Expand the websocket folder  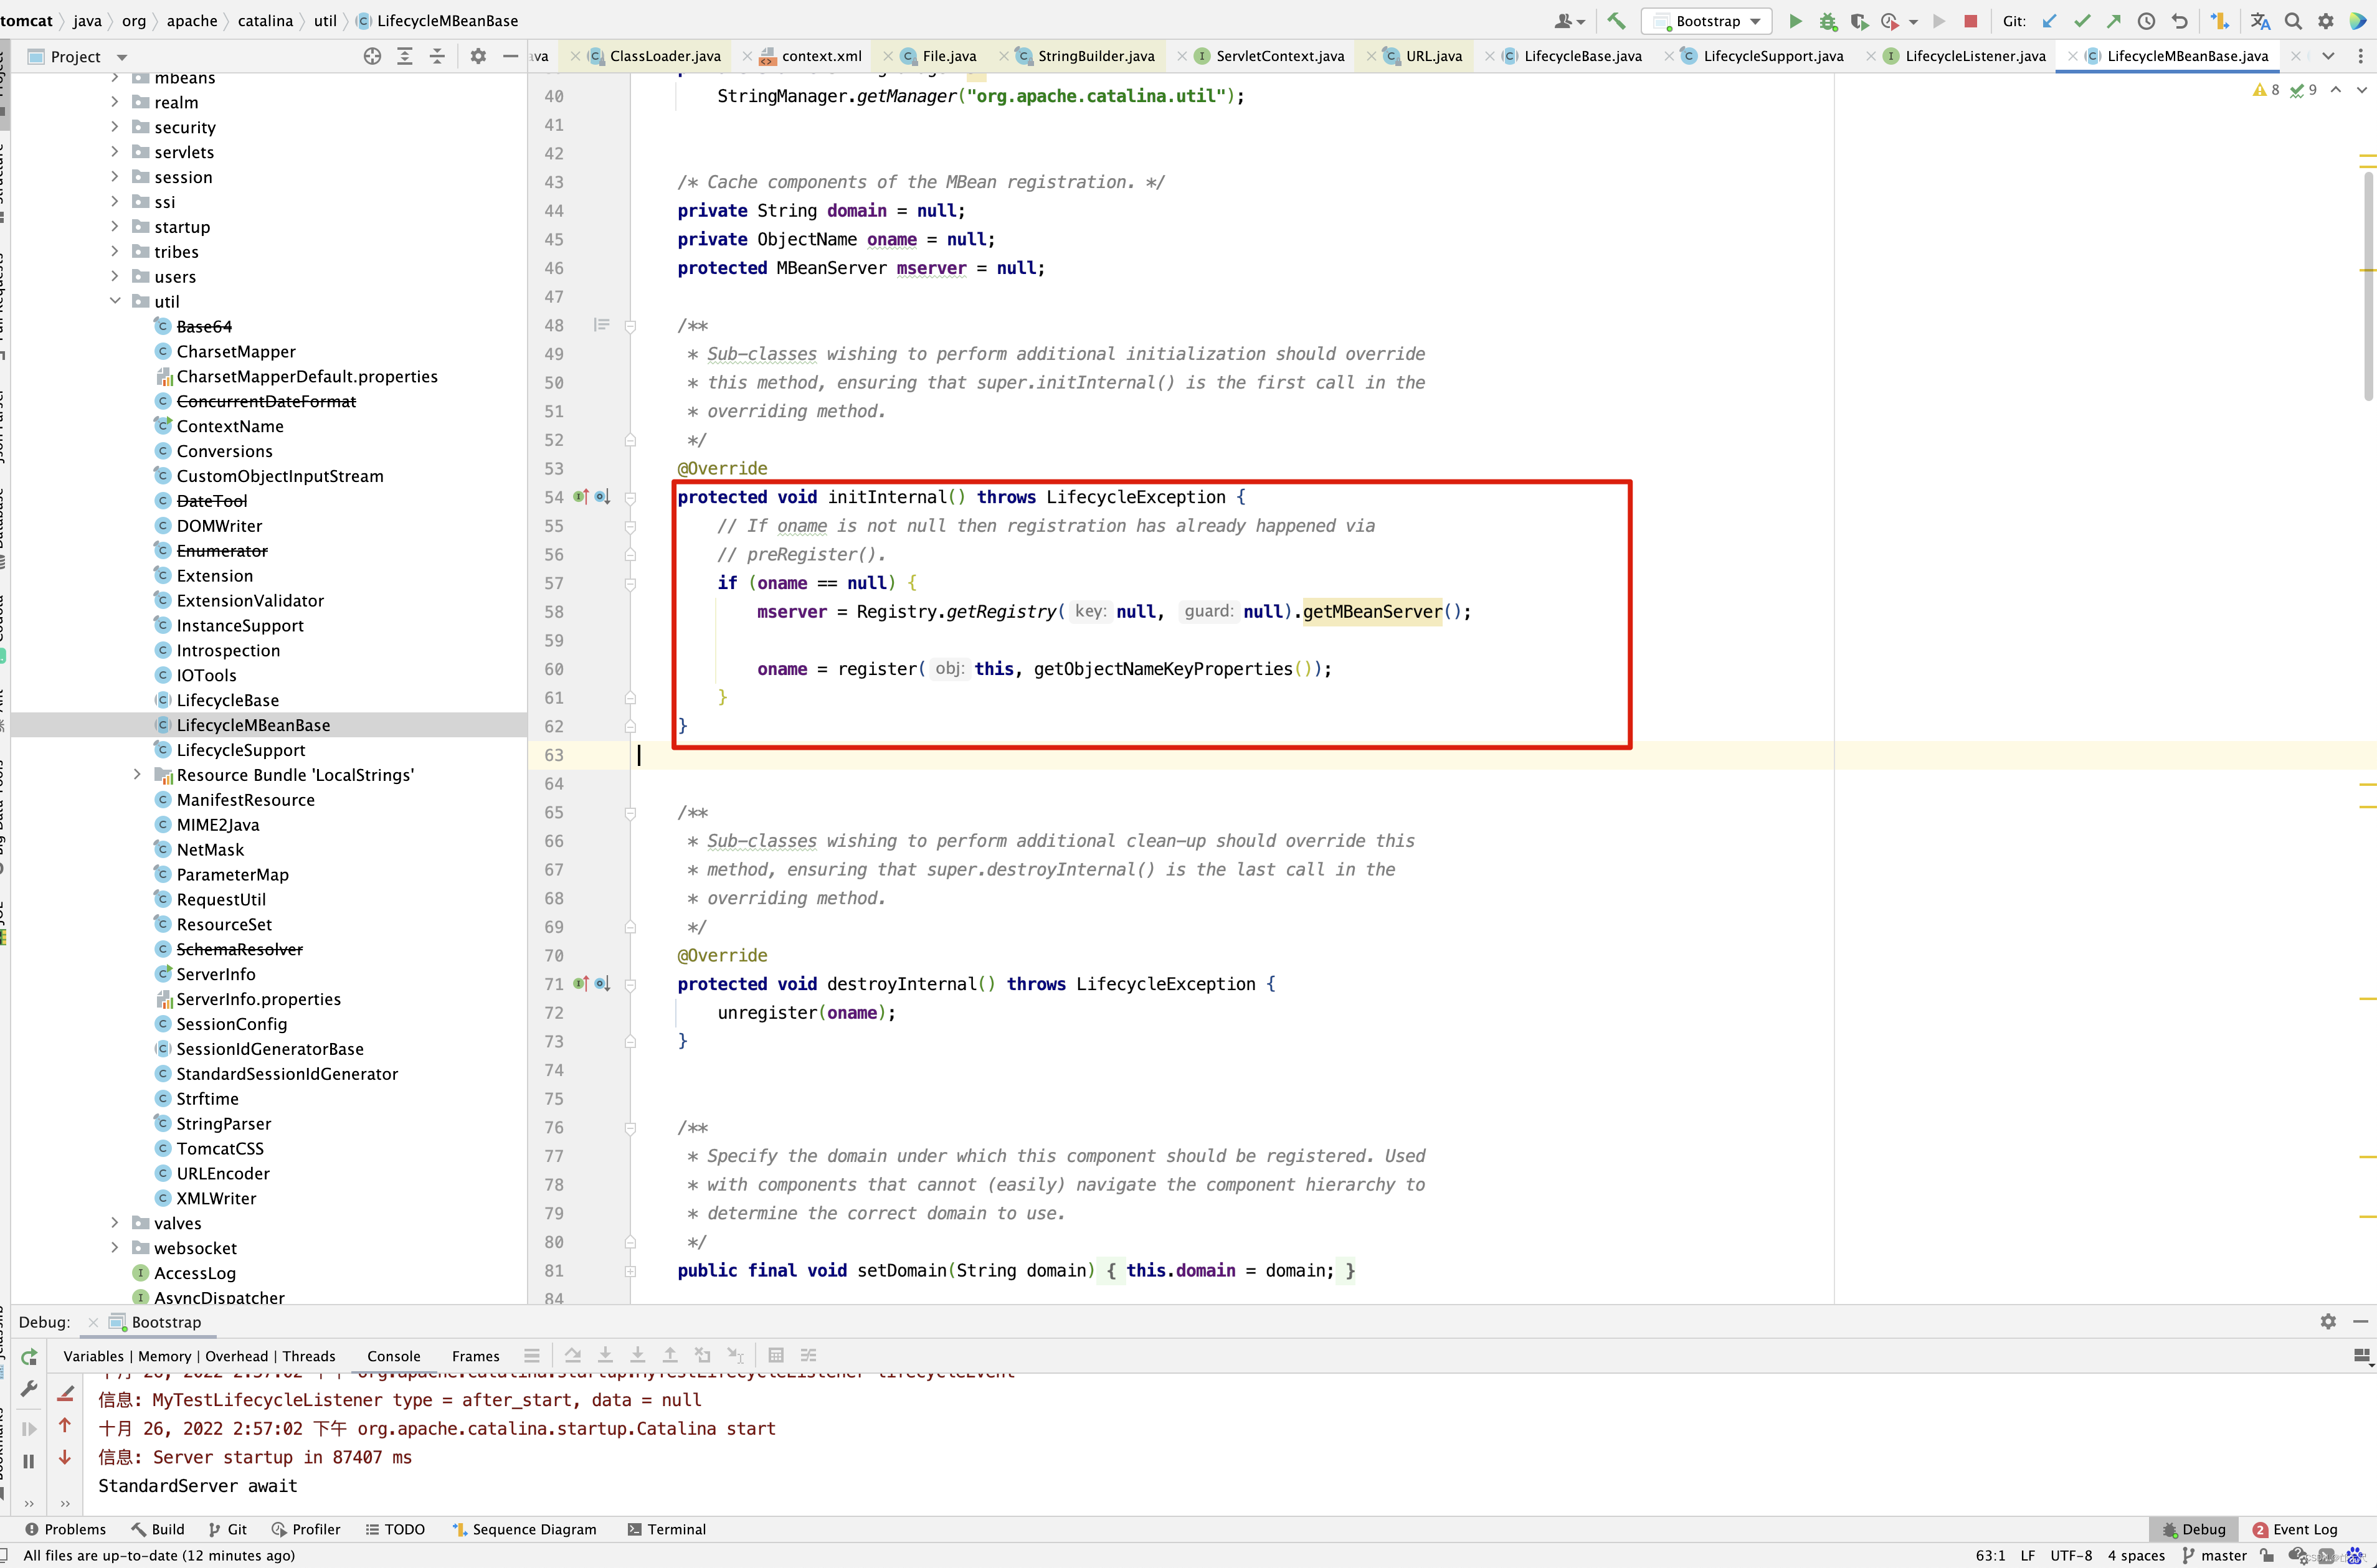tap(114, 1247)
